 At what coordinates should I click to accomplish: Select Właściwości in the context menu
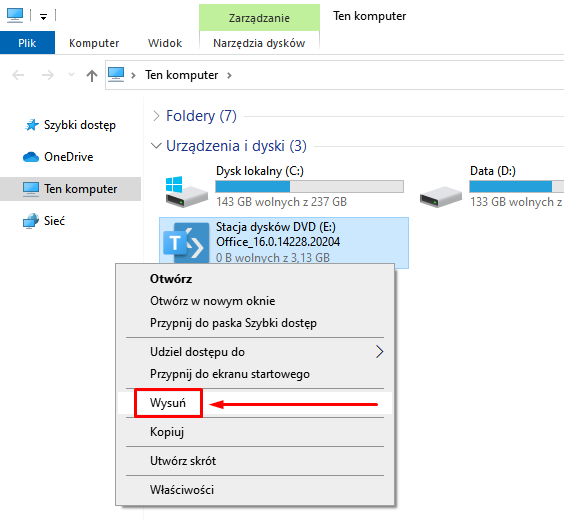pyautogui.click(x=182, y=490)
